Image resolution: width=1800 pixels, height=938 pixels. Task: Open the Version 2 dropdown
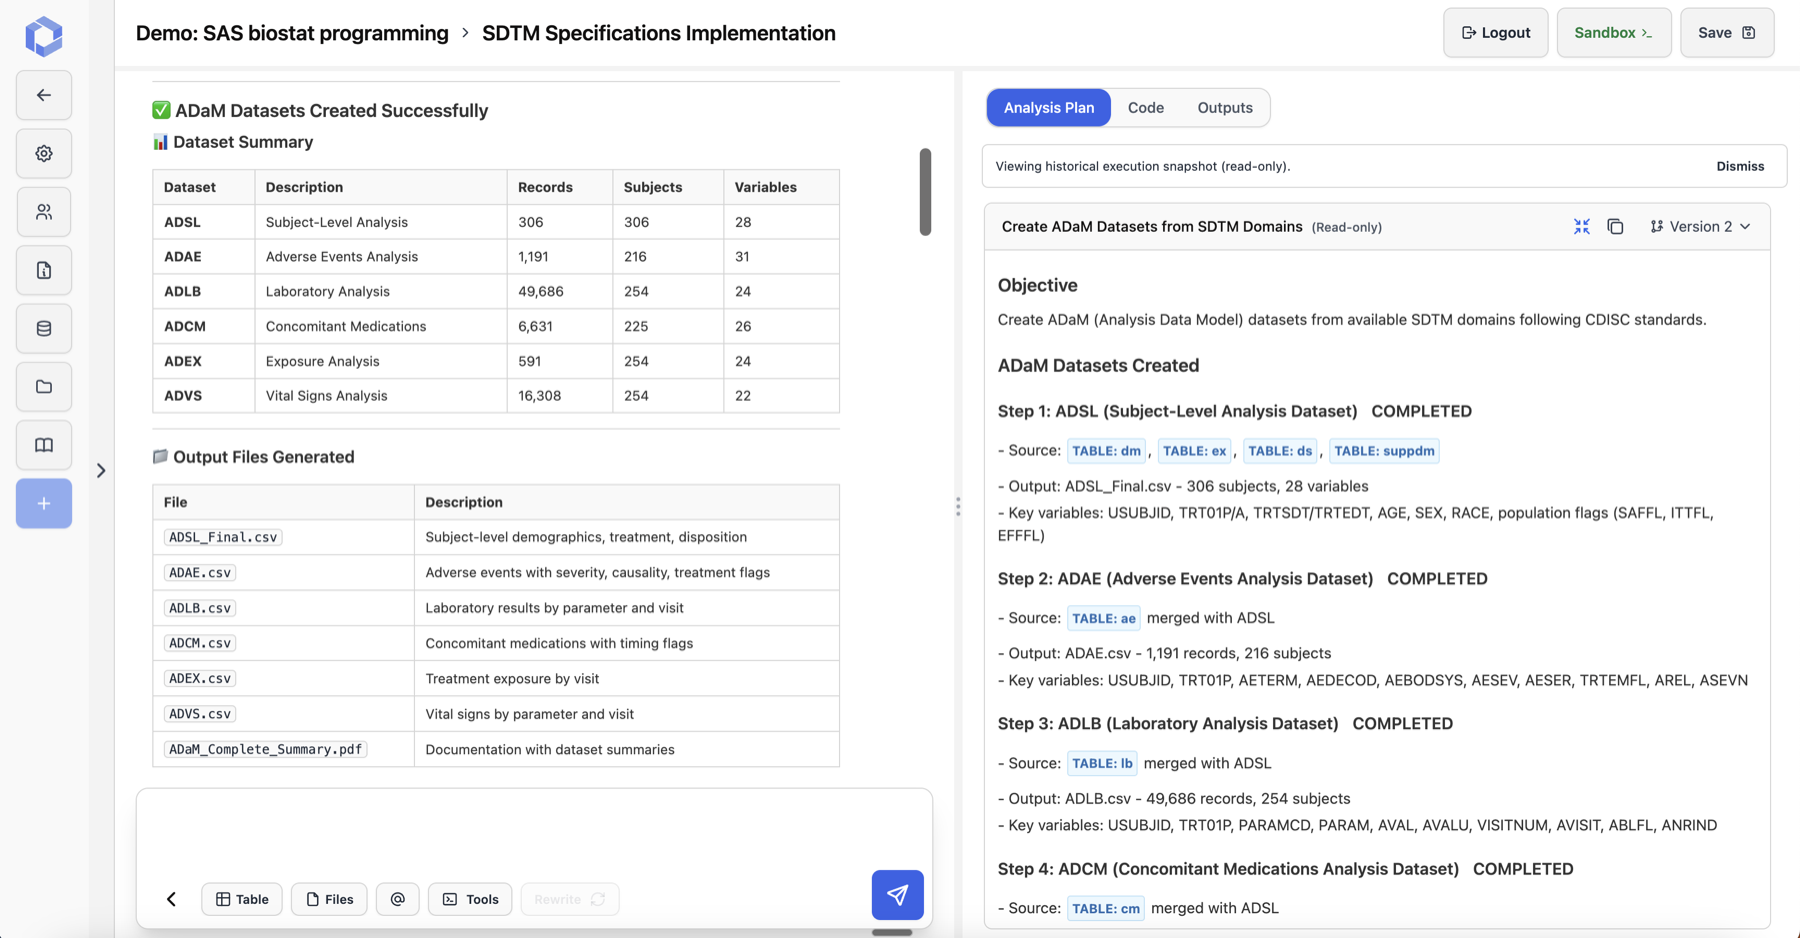tap(1700, 227)
